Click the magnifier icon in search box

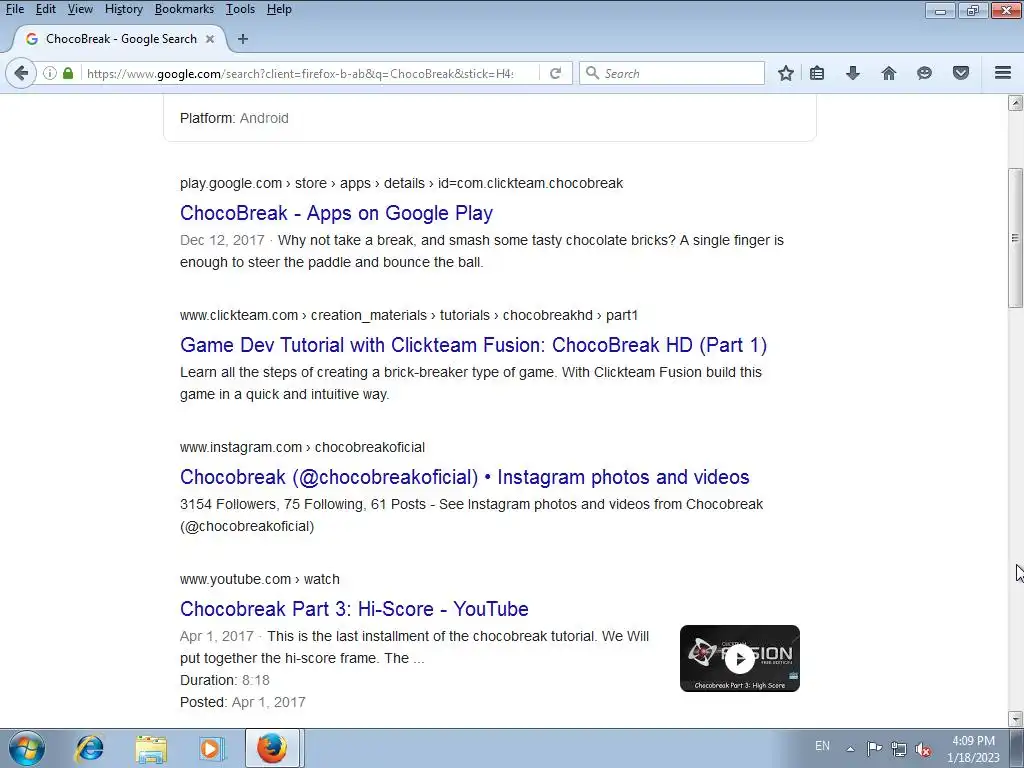592,73
